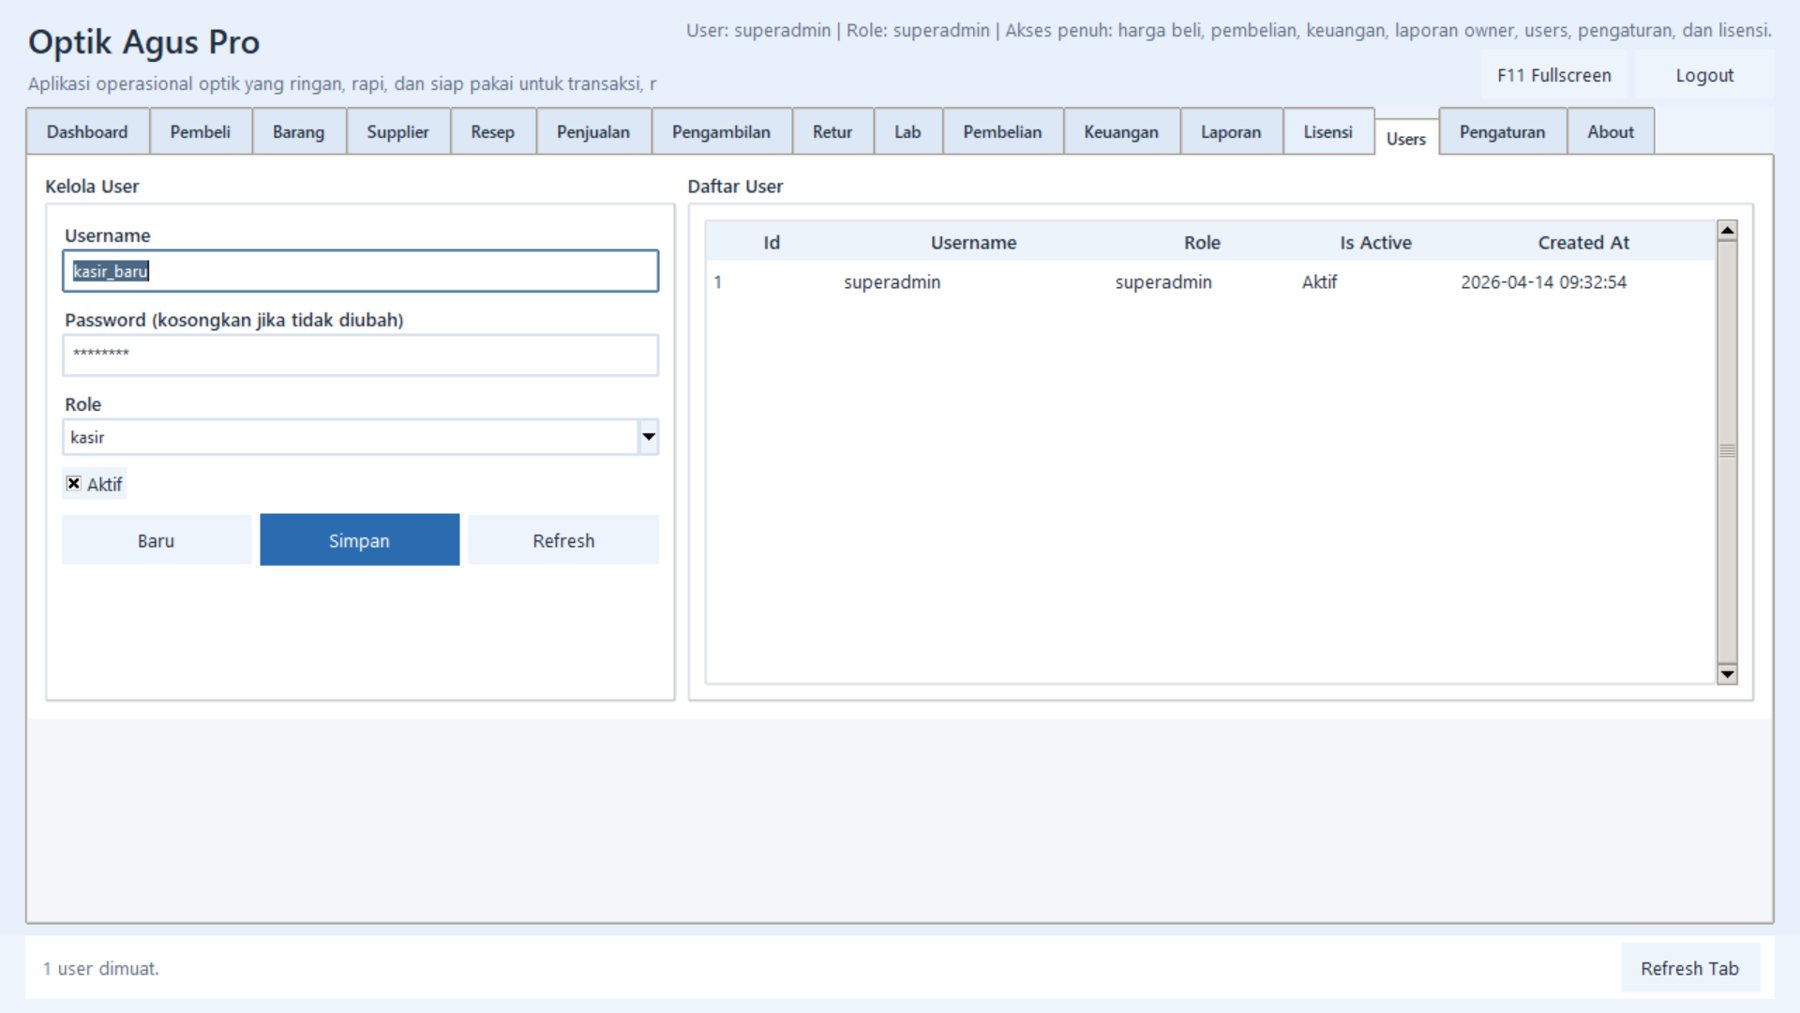Expand the Role dropdown arrow
The width and height of the screenshot is (1800, 1013).
[x=648, y=437]
